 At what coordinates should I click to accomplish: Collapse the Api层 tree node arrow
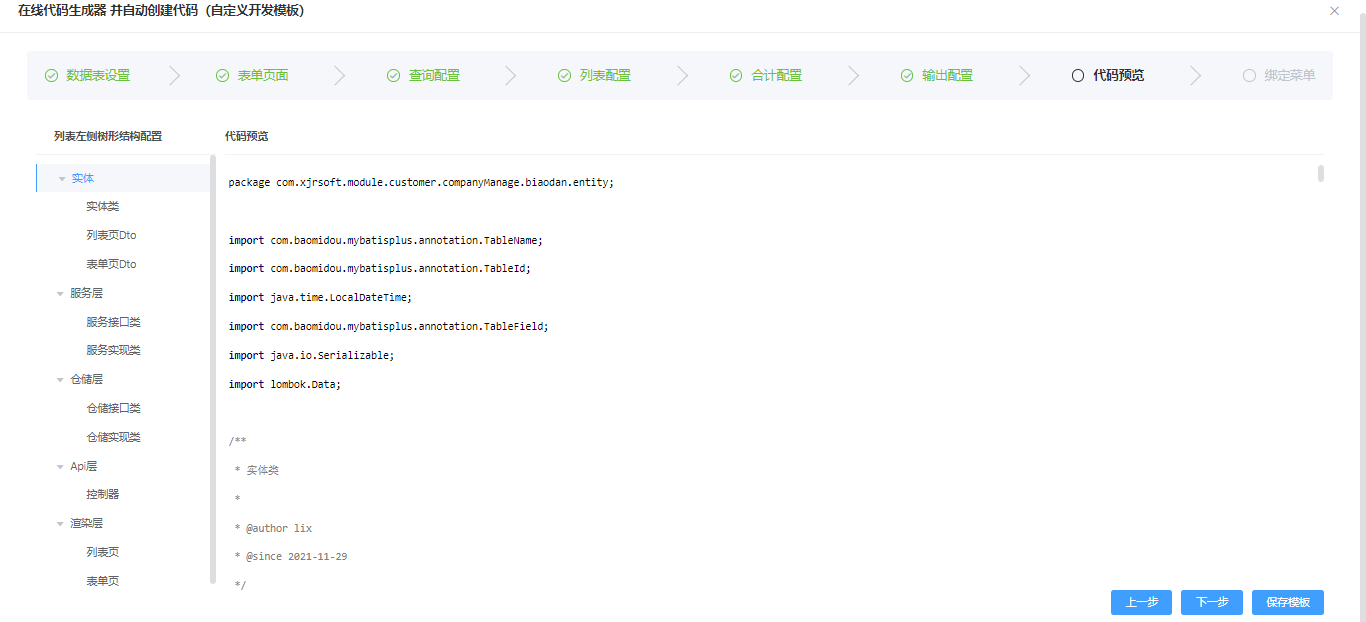point(60,467)
